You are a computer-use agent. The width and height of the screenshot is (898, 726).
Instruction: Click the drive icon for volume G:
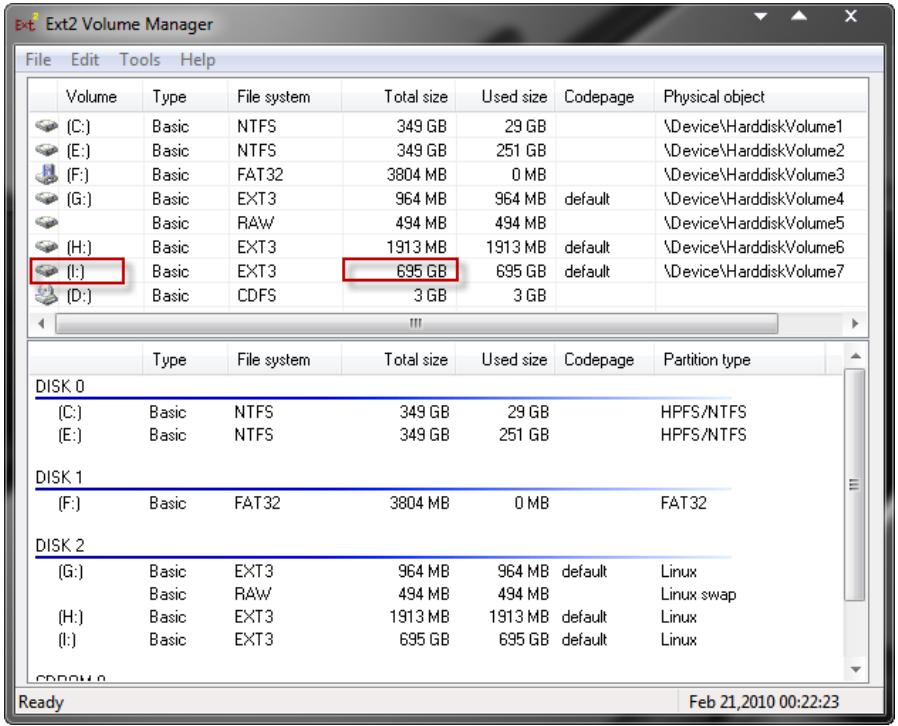tap(46, 198)
